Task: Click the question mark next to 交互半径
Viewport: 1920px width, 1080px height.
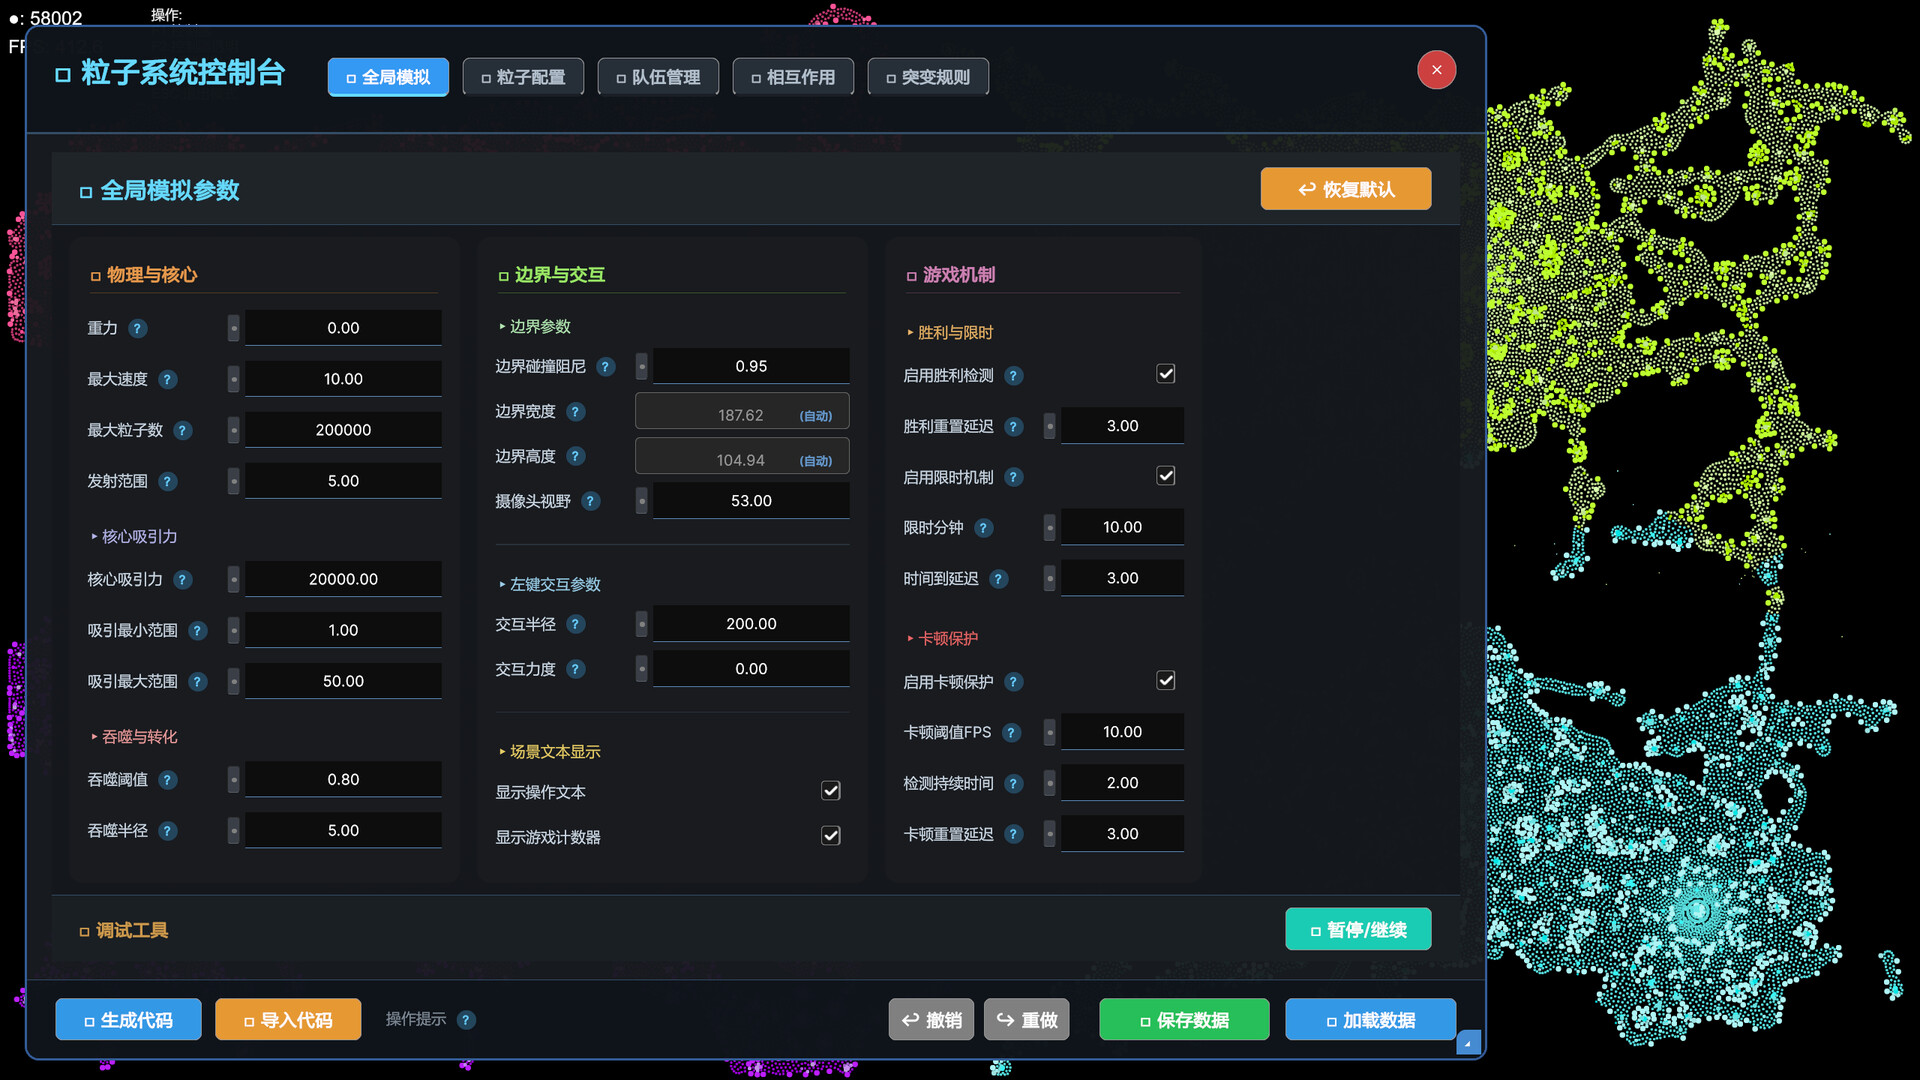Action: click(576, 624)
